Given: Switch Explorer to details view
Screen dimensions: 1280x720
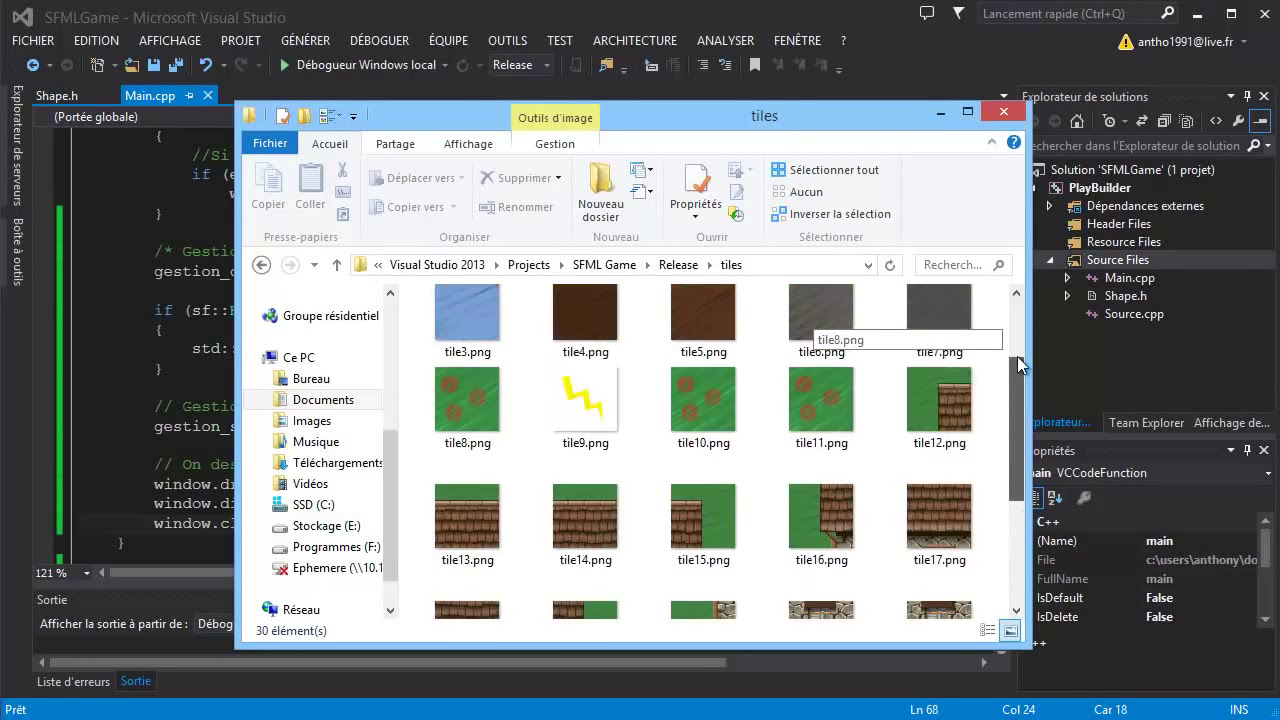Looking at the screenshot, I should (988, 631).
